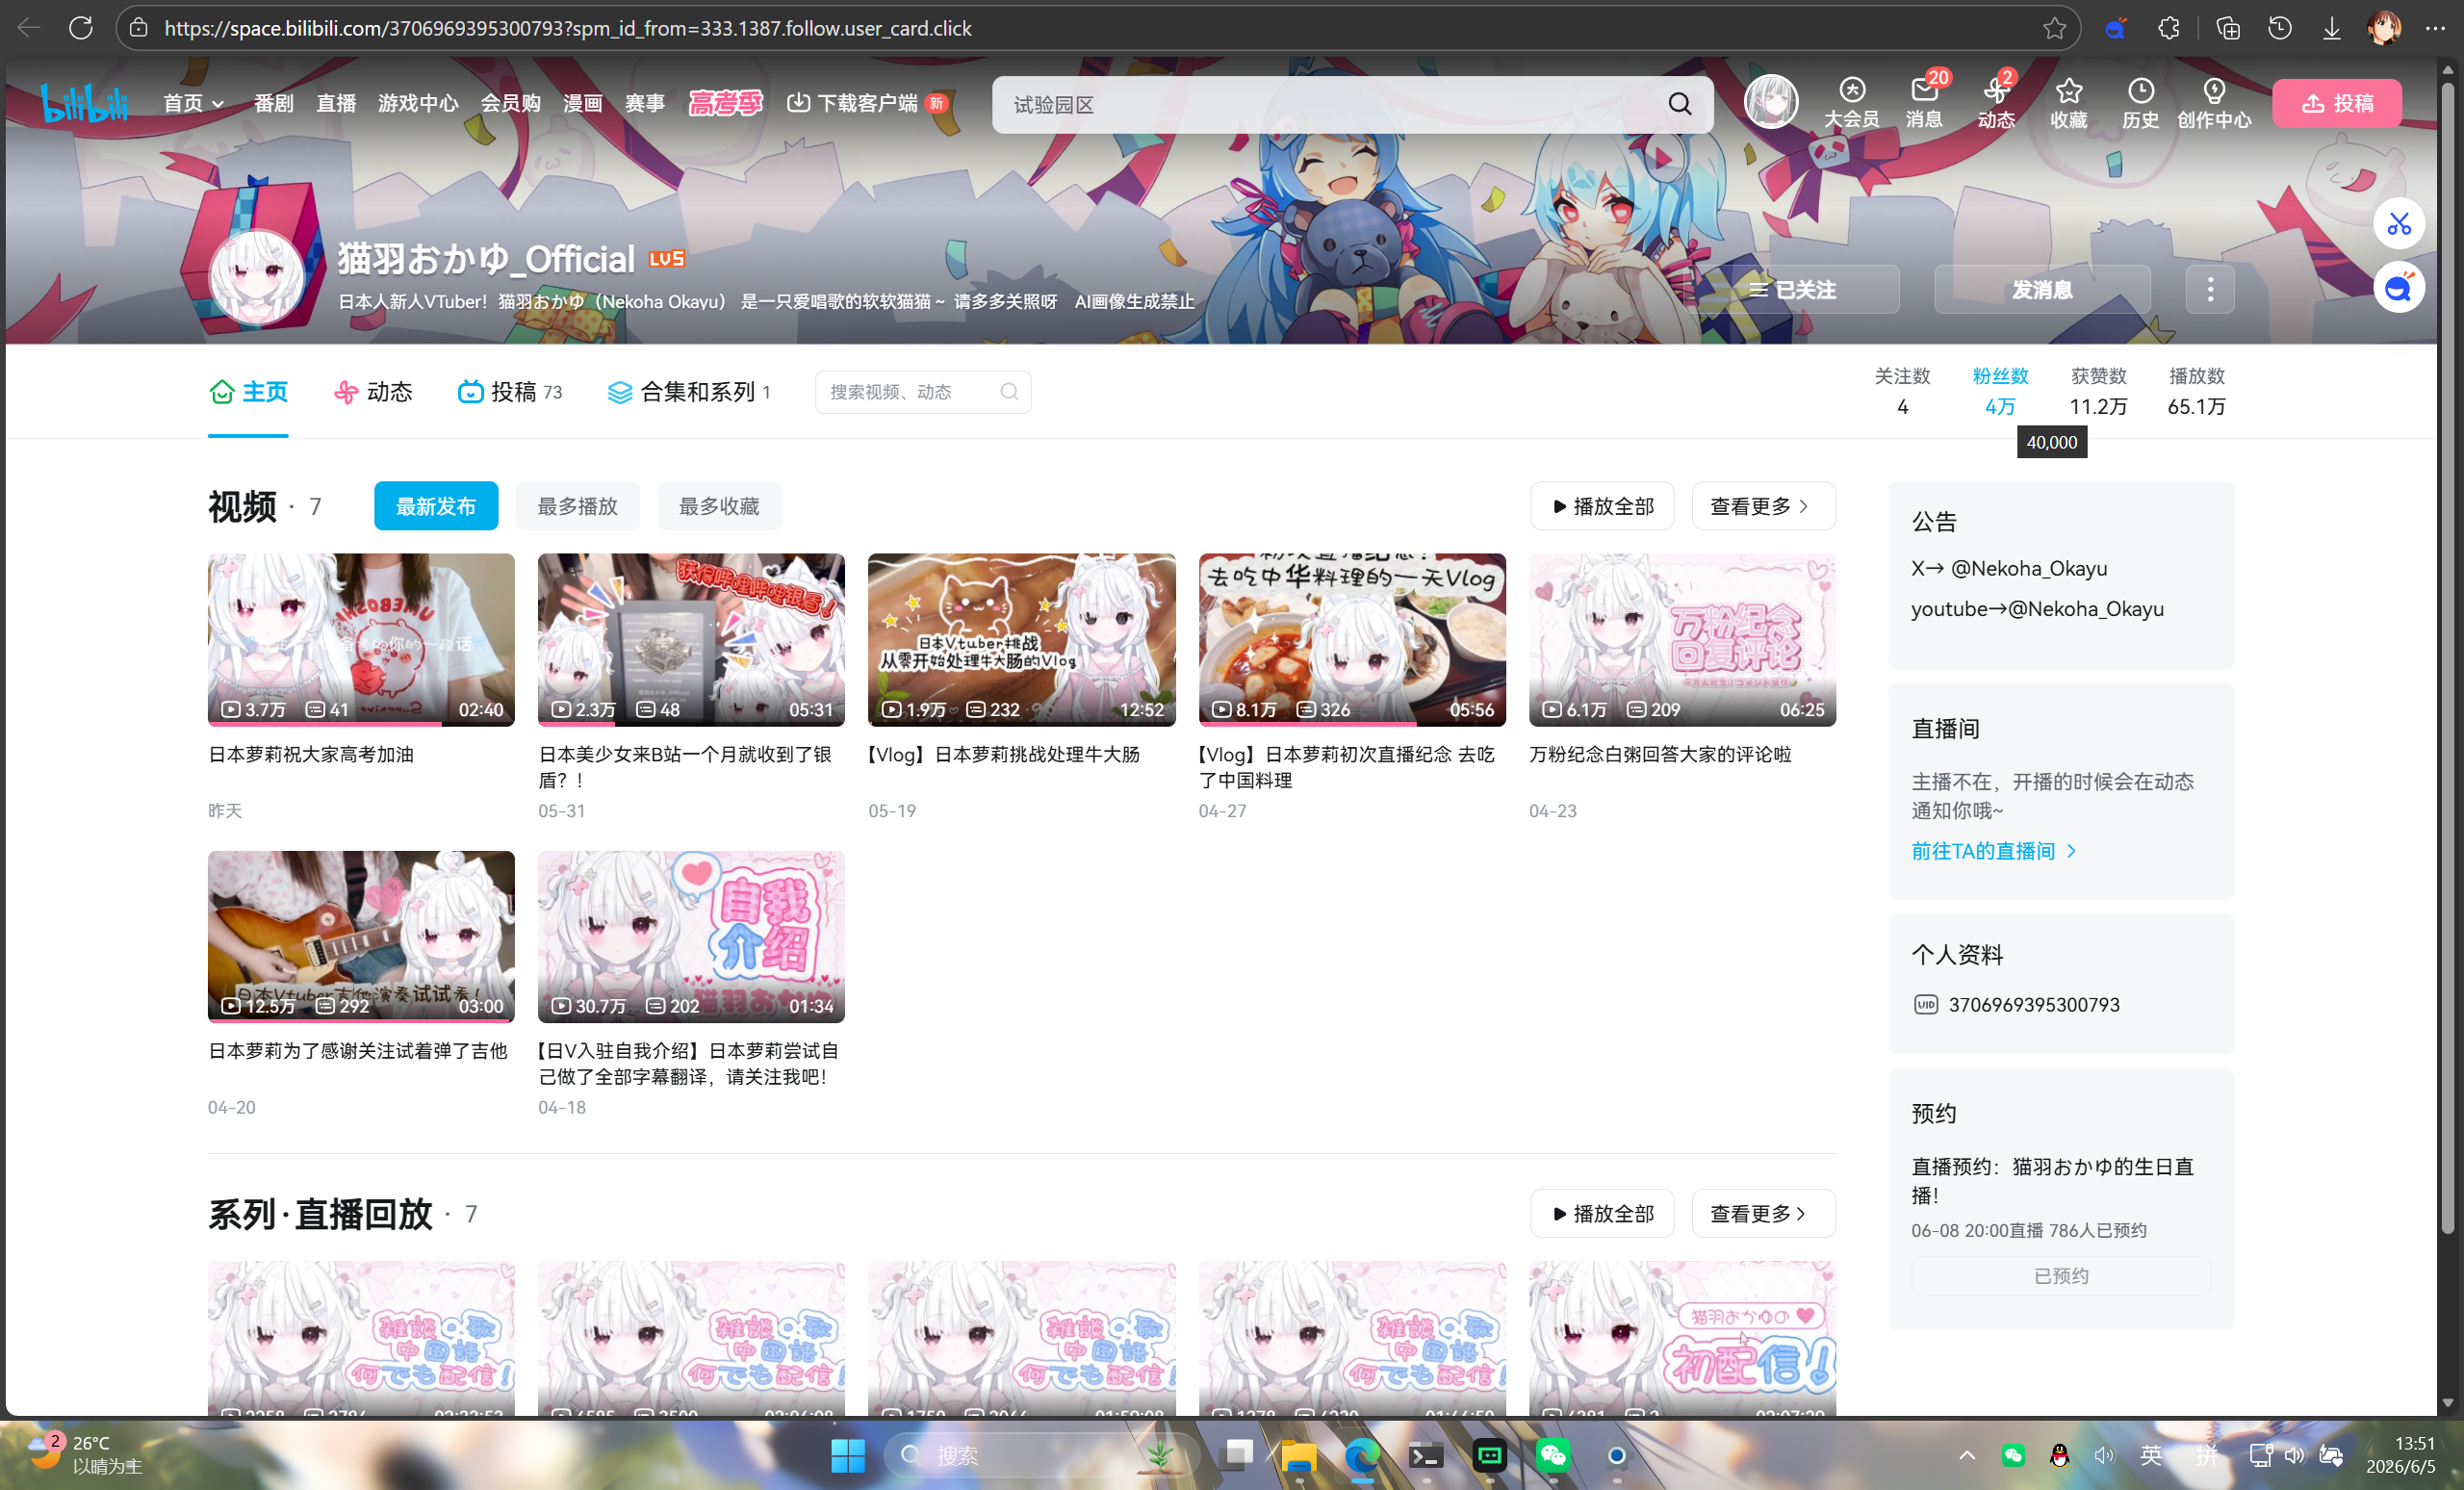Click the 粉丝数 follower count
The width and height of the screenshot is (2464, 1490).
click(2000, 391)
